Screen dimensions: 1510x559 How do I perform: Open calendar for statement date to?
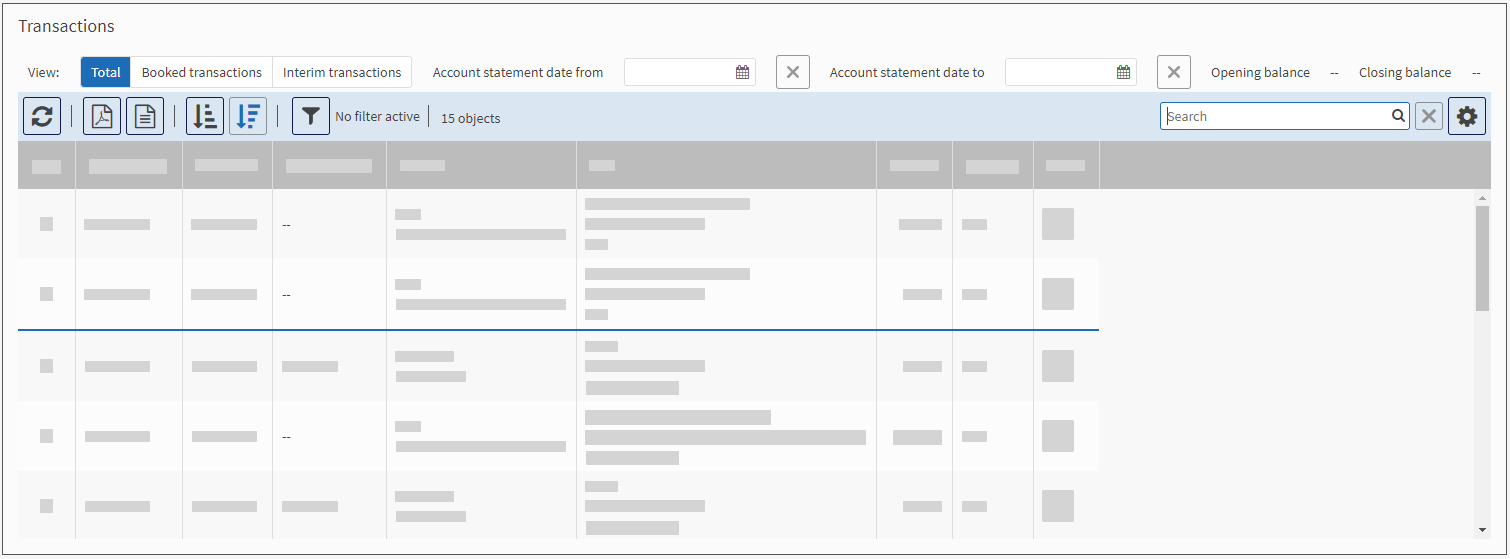(x=1123, y=72)
